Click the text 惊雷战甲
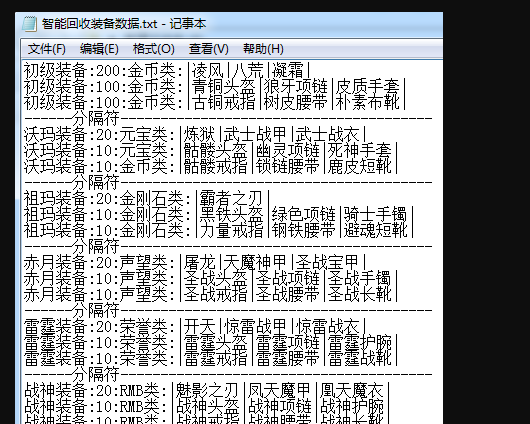The image size is (530, 424). pos(256,327)
